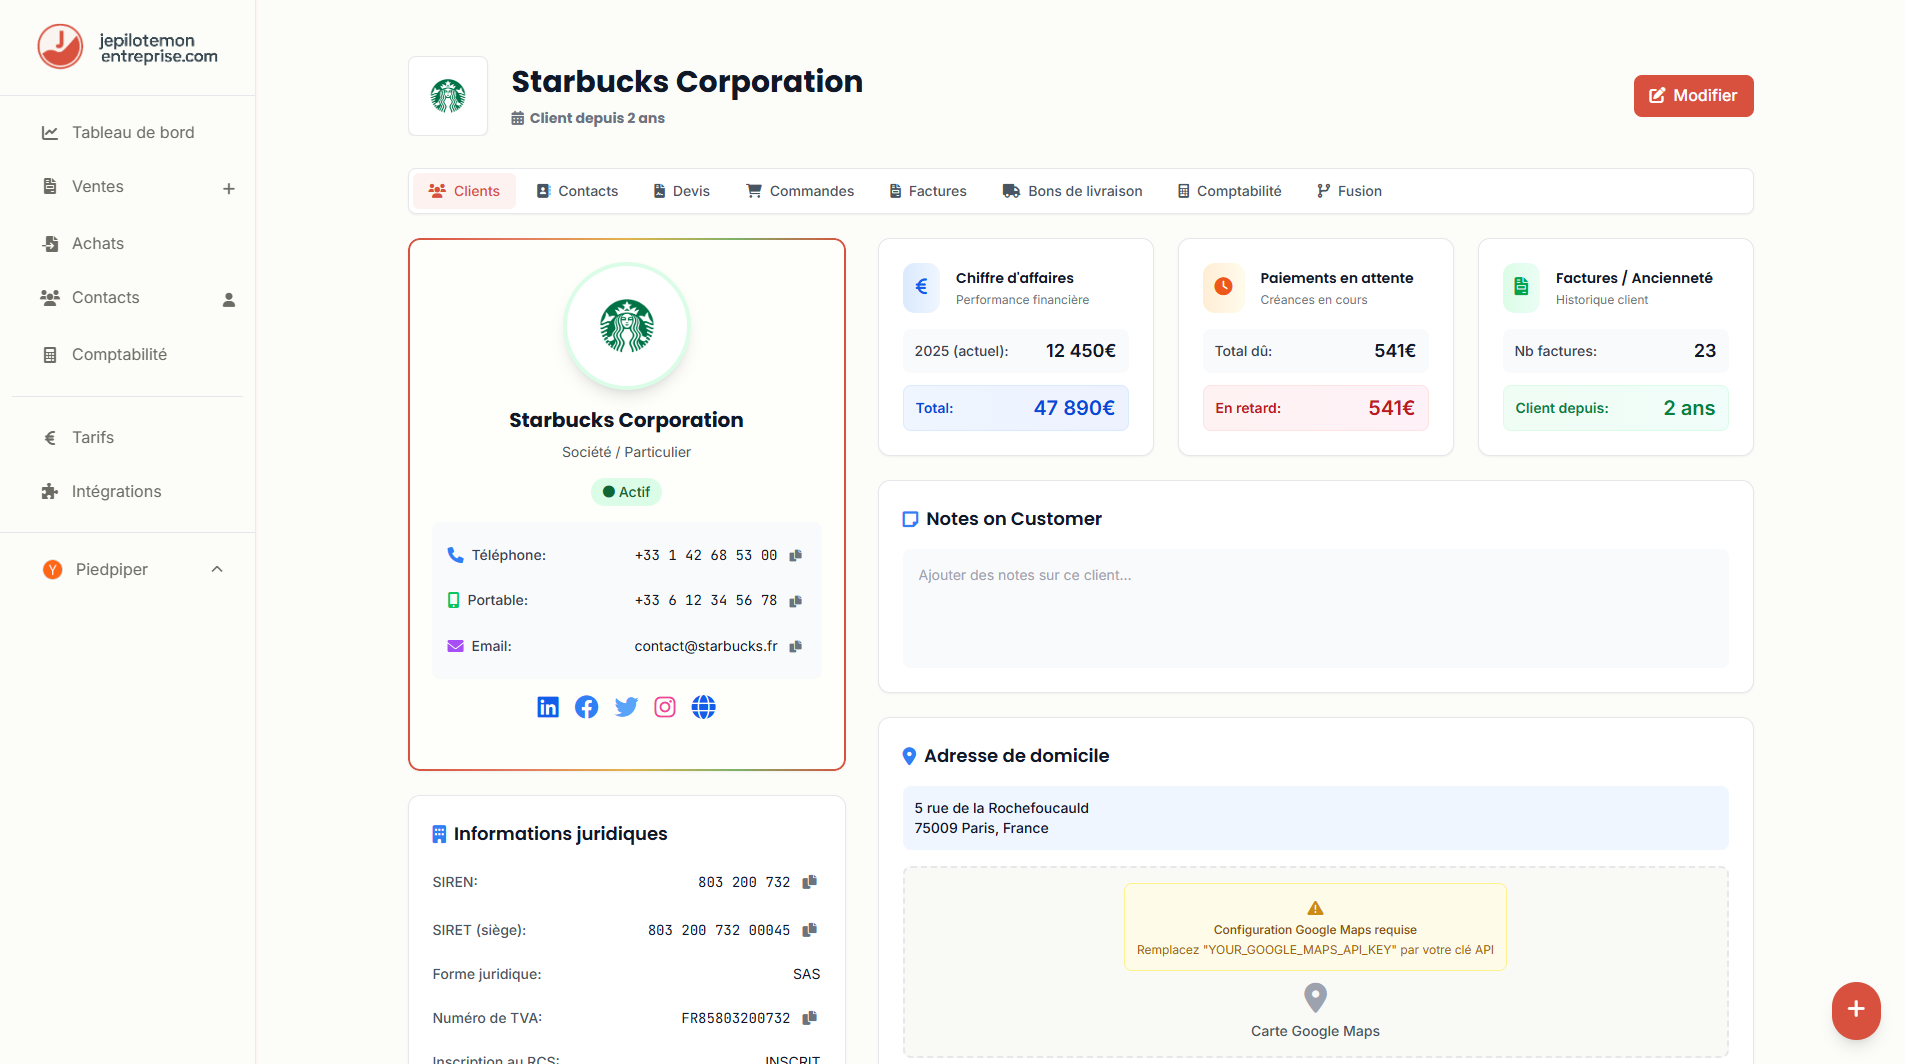
Task: Expand the Ventes menu plus icon
Action: point(229,188)
